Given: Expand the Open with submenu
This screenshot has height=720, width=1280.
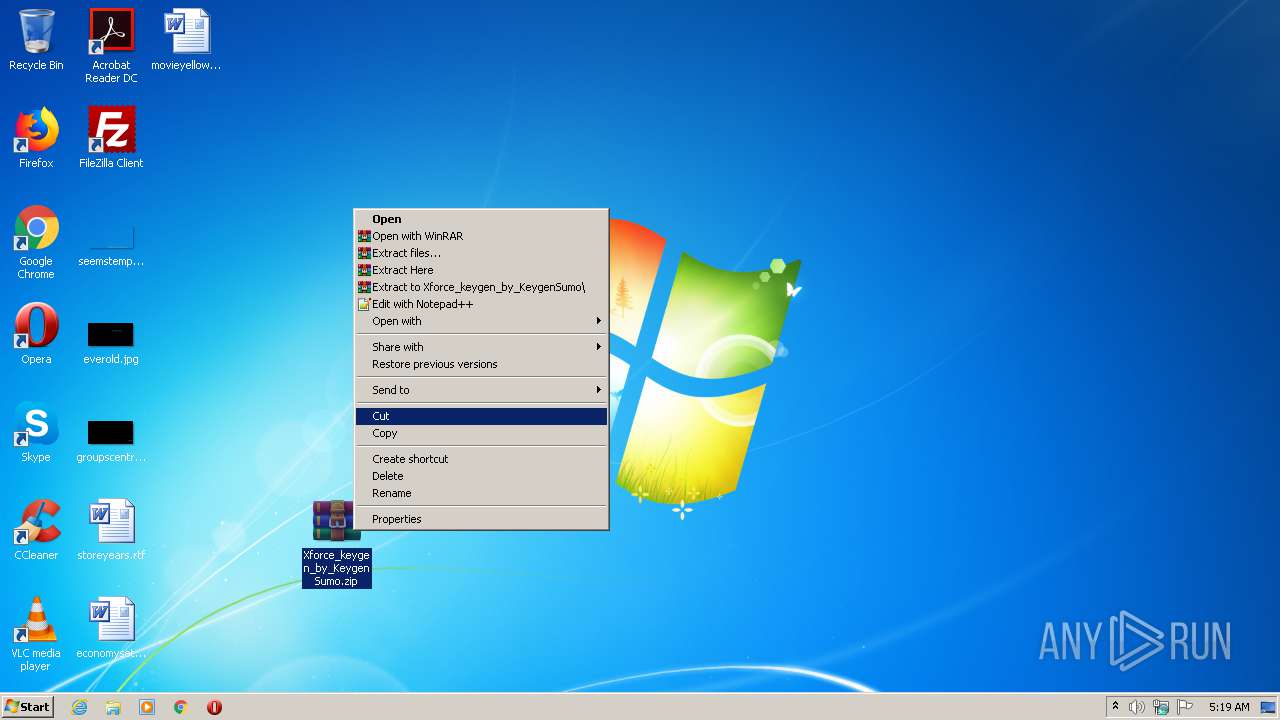Looking at the screenshot, I should (481, 321).
